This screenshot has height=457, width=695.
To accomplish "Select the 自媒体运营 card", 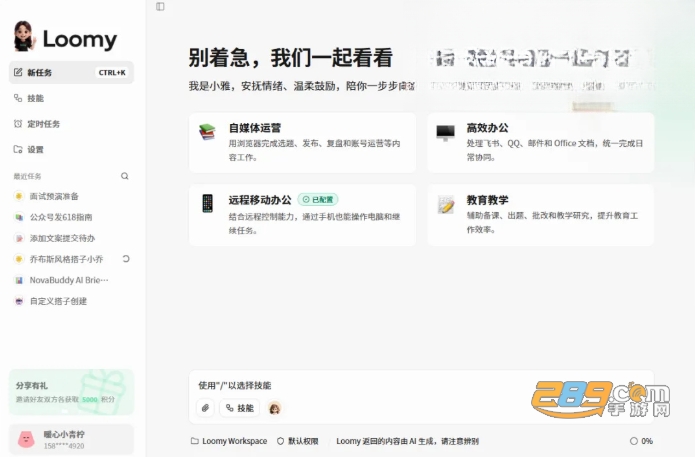I will (302, 142).
